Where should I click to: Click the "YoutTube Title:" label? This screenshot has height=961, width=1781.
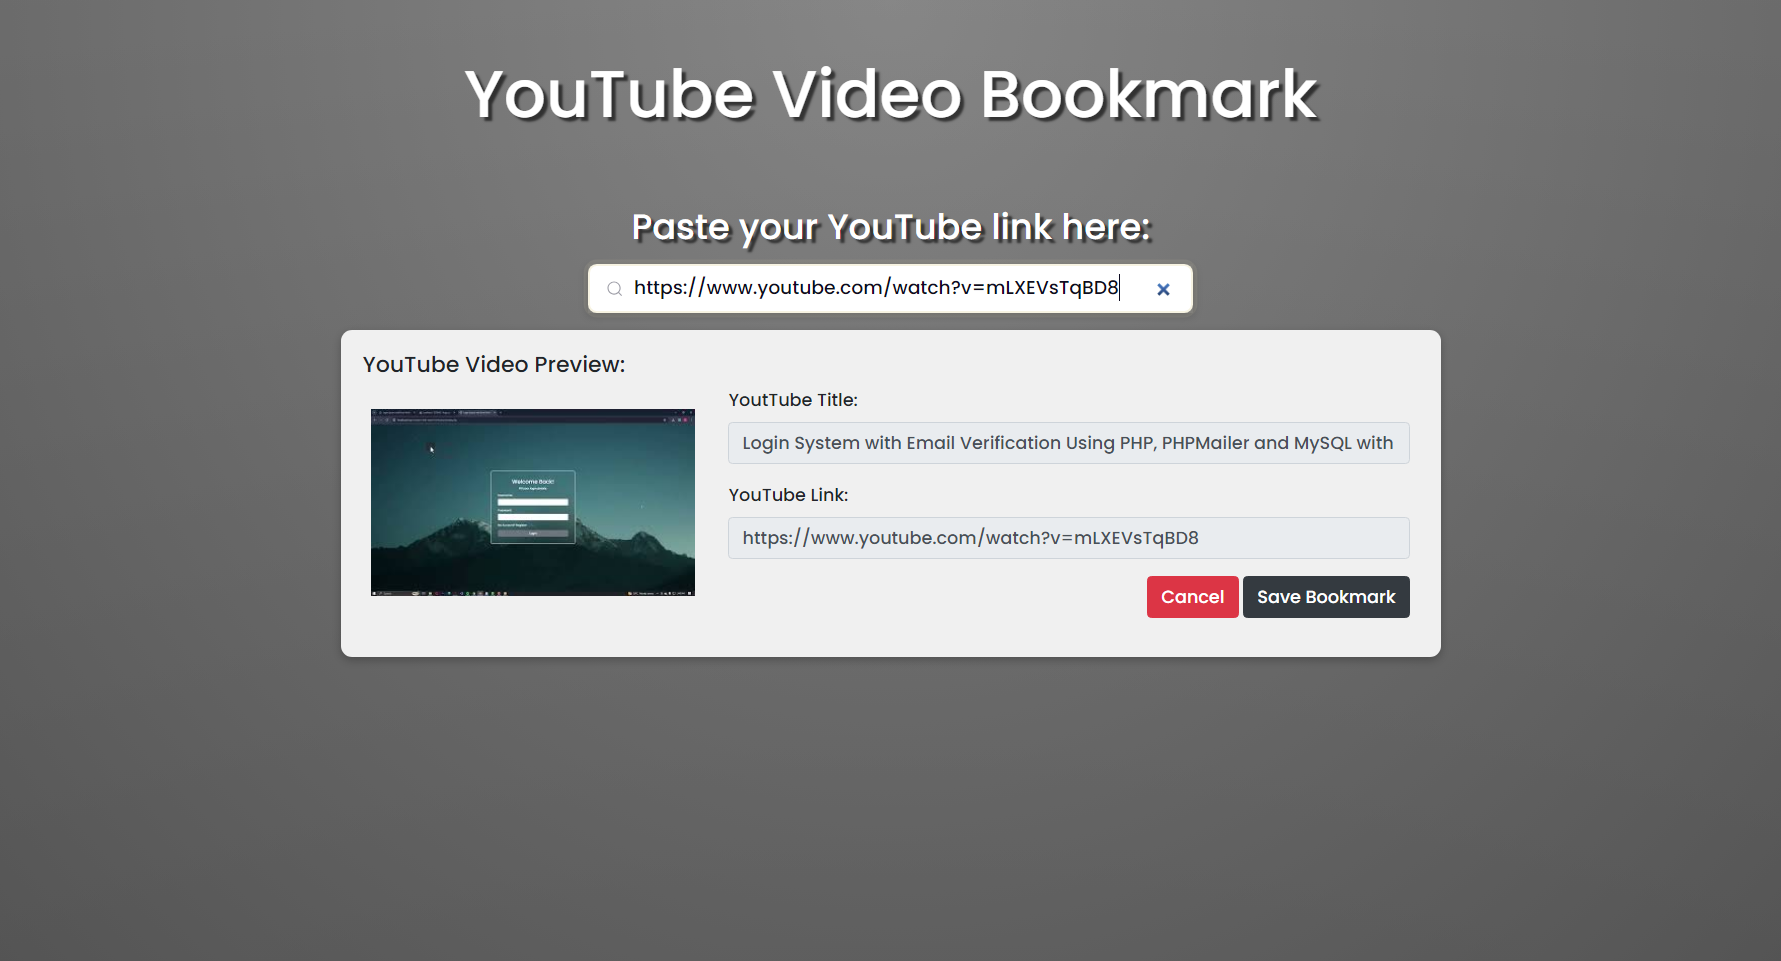793,400
